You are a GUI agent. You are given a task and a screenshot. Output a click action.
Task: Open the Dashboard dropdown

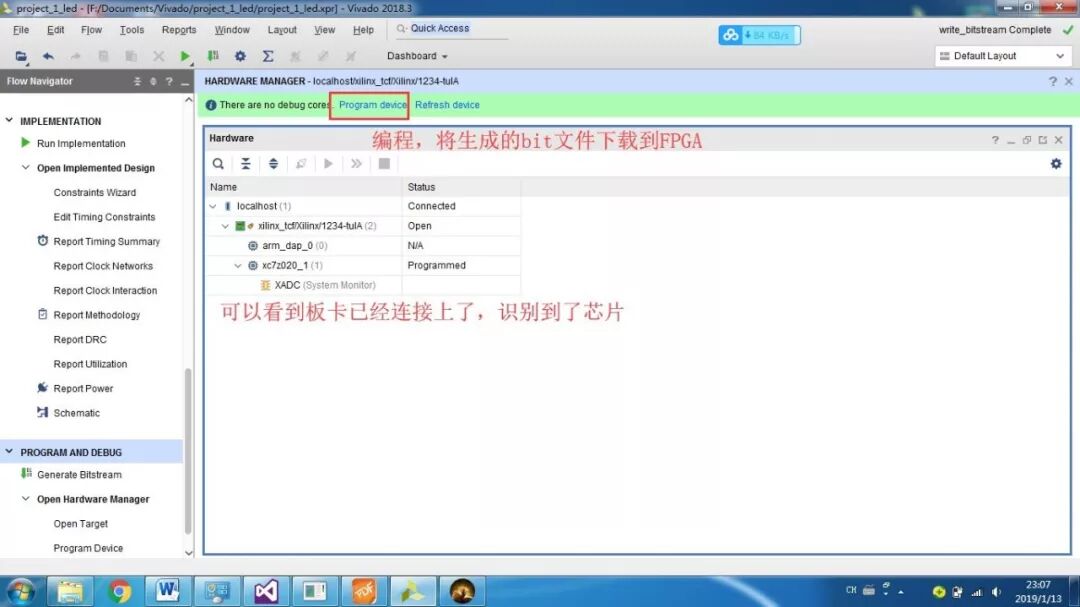pos(417,56)
